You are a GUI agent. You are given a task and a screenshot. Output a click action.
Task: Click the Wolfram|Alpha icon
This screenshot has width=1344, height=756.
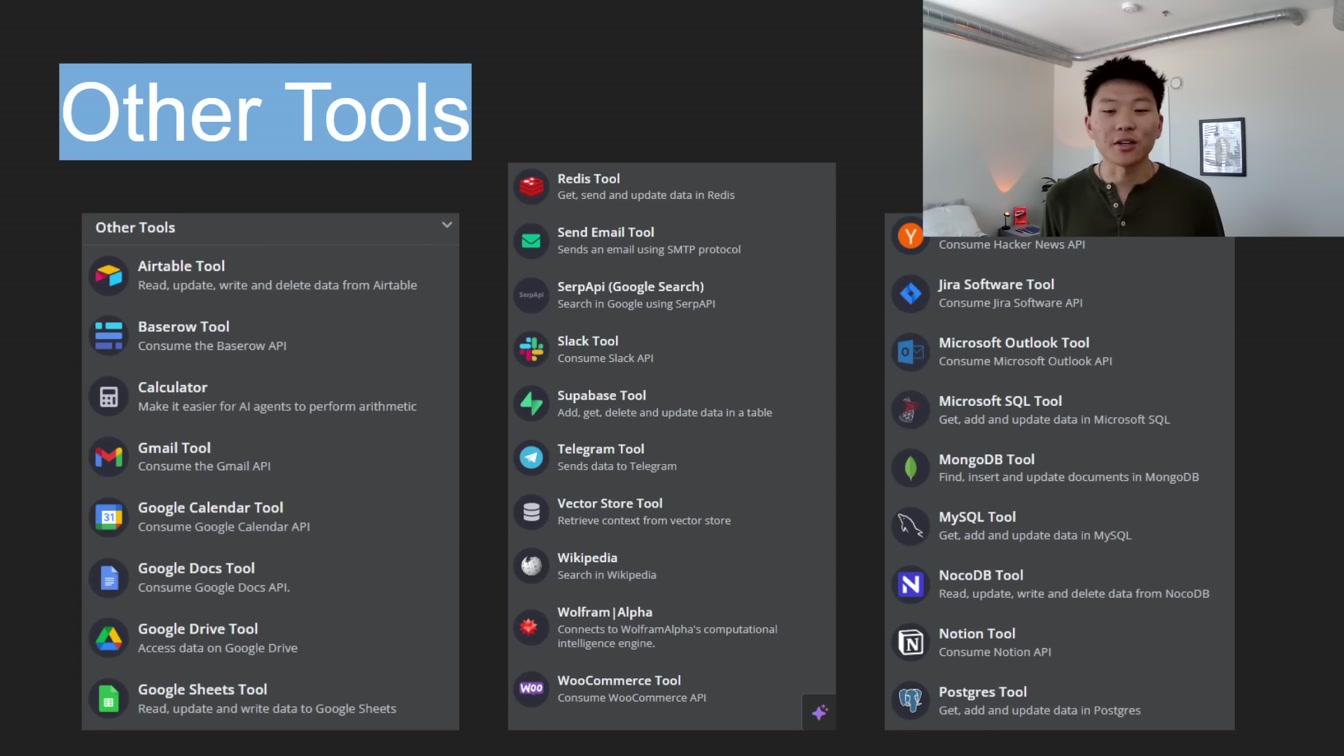tap(531, 627)
